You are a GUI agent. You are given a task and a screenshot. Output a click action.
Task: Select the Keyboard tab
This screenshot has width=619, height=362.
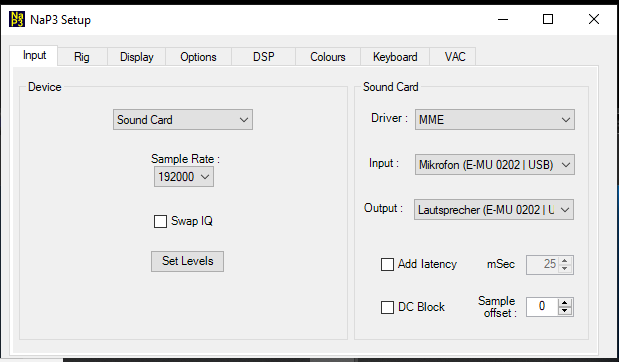tap(395, 57)
